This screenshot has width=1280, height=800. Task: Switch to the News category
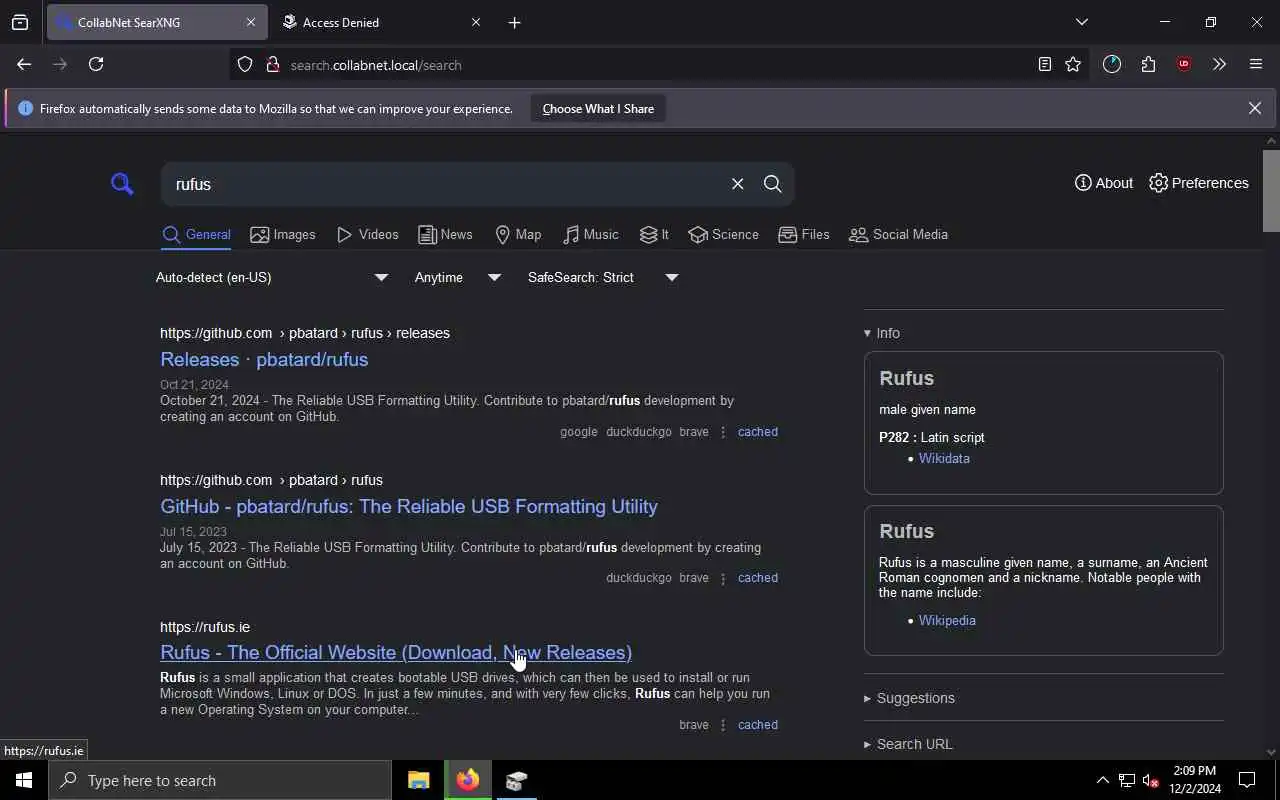[x=445, y=235]
